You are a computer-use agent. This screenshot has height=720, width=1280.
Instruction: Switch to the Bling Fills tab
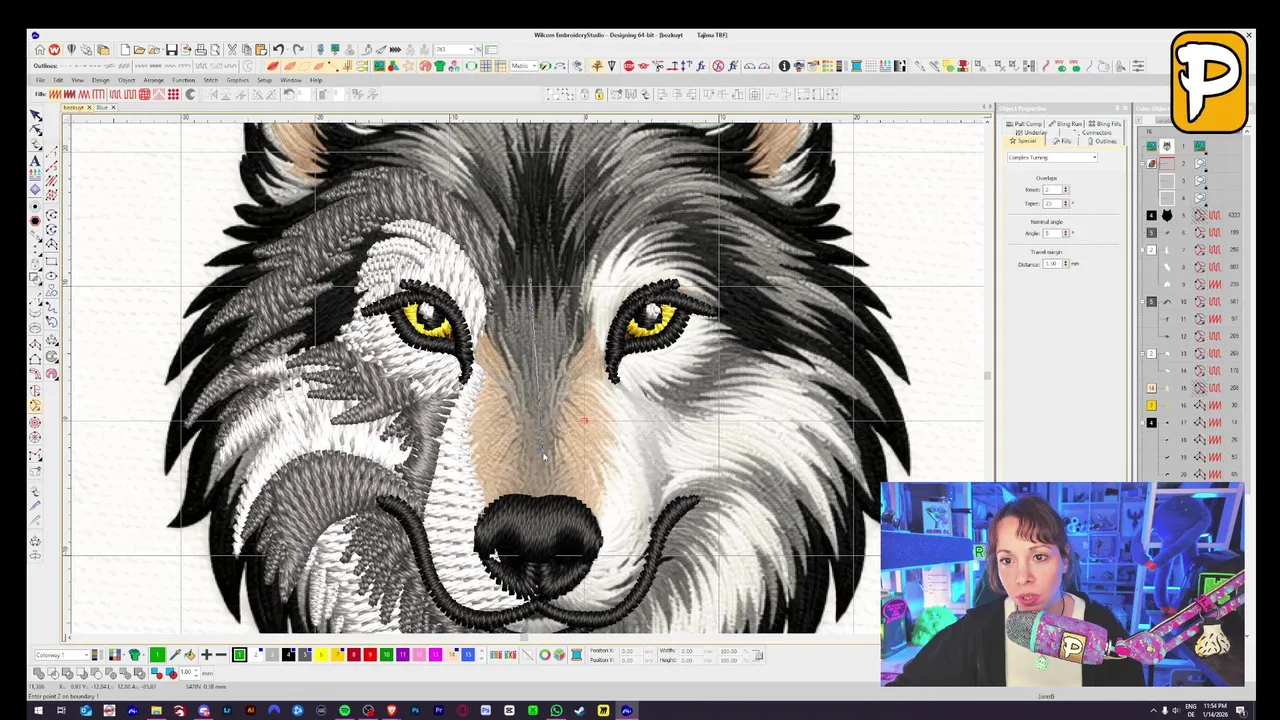[1105, 124]
